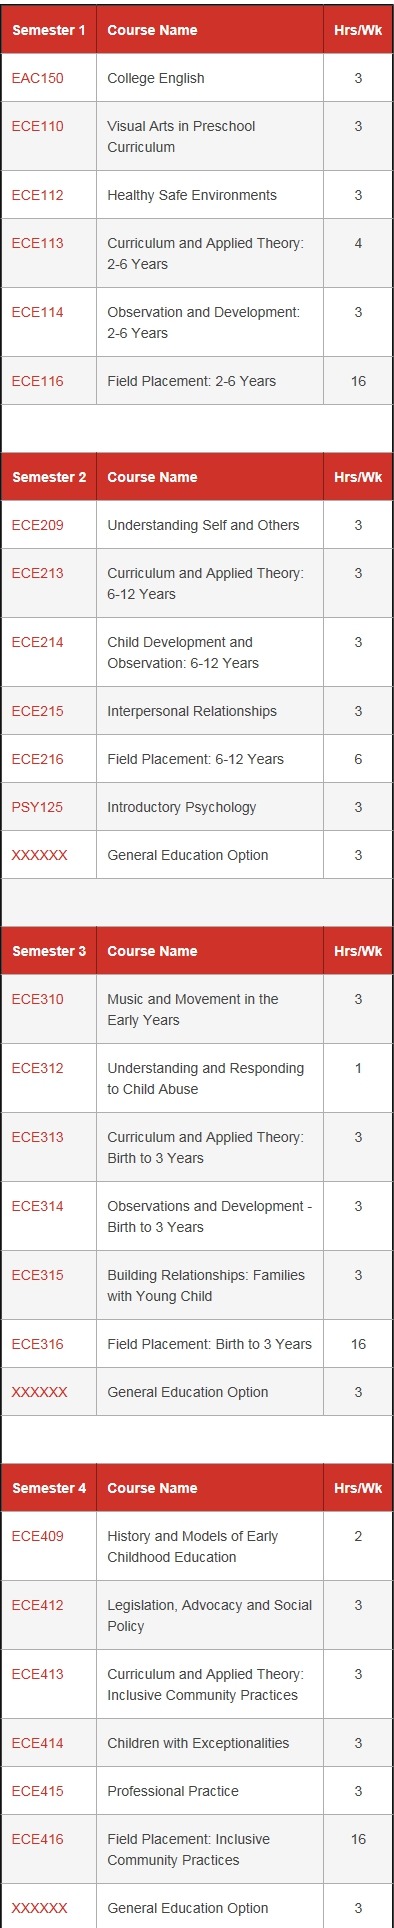Select the ECE412 Legislation course code
The width and height of the screenshot is (394, 1928).
click(37, 1605)
